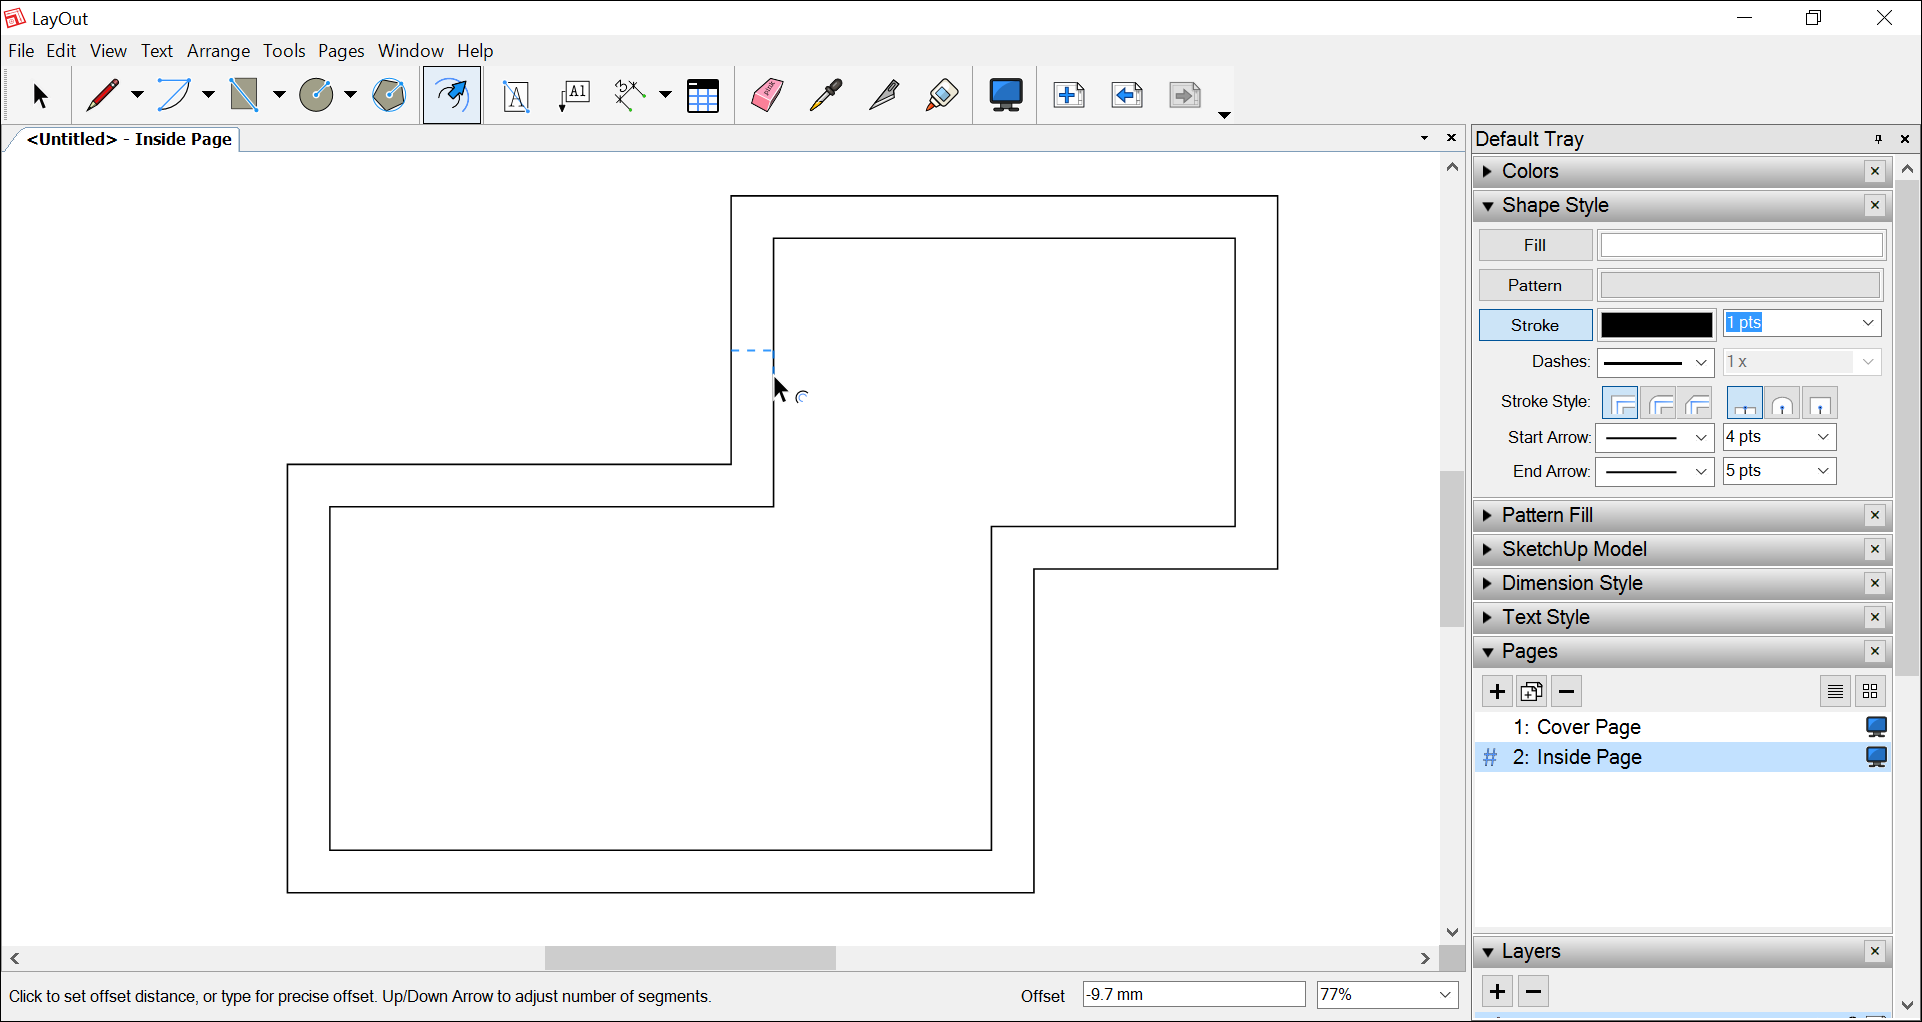Toggle the Stroke button off
The image size is (1922, 1022).
click(1534, 326)
